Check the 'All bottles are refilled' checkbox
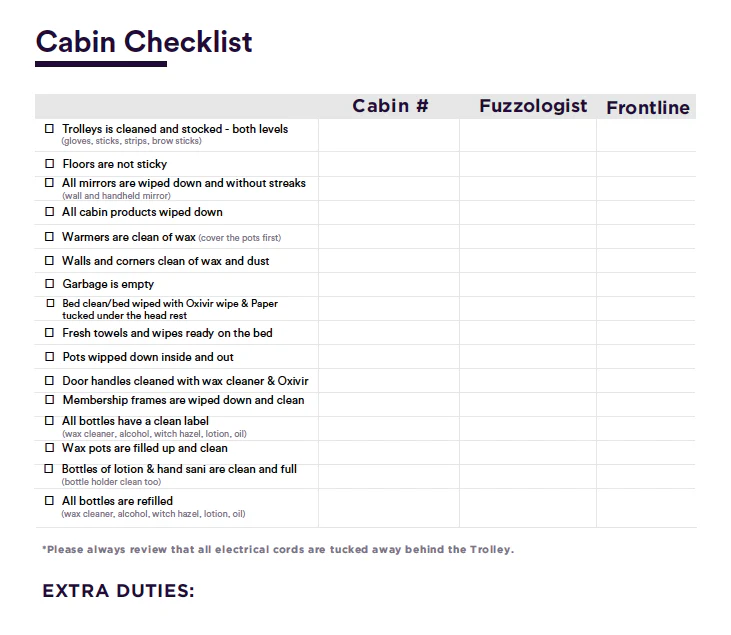The width and height of the screenshot is (731, 635). pos(50,501)
